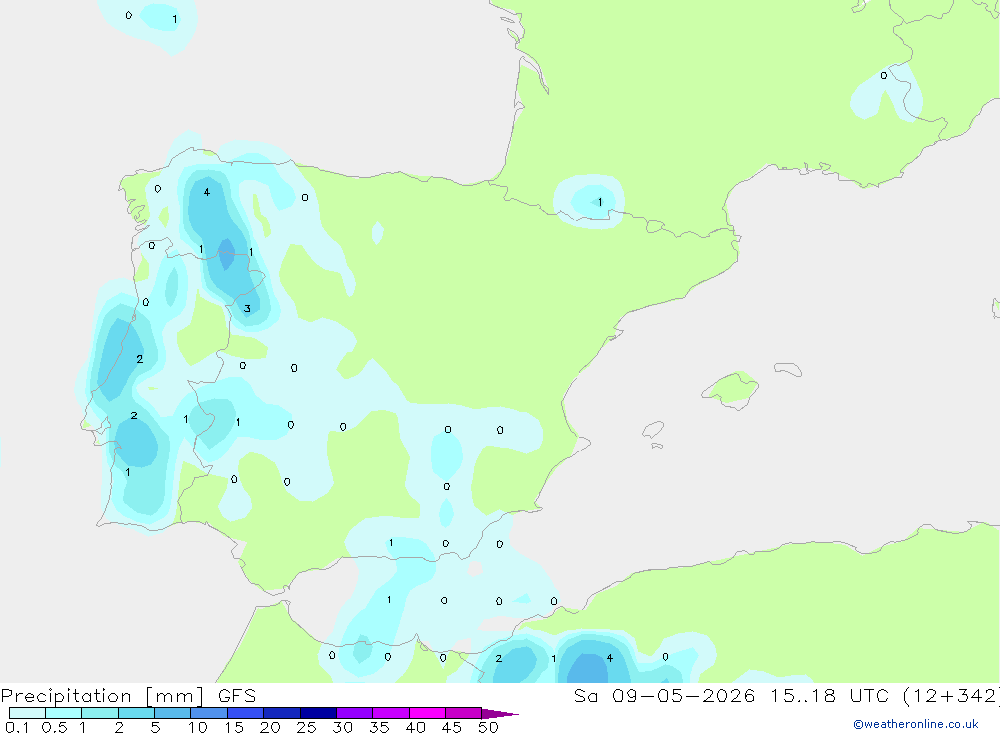The width and height of the screenshot is (1000, 733).
Task: Select the 2–5 mm legend color swatch
Action: pos(136,713)
